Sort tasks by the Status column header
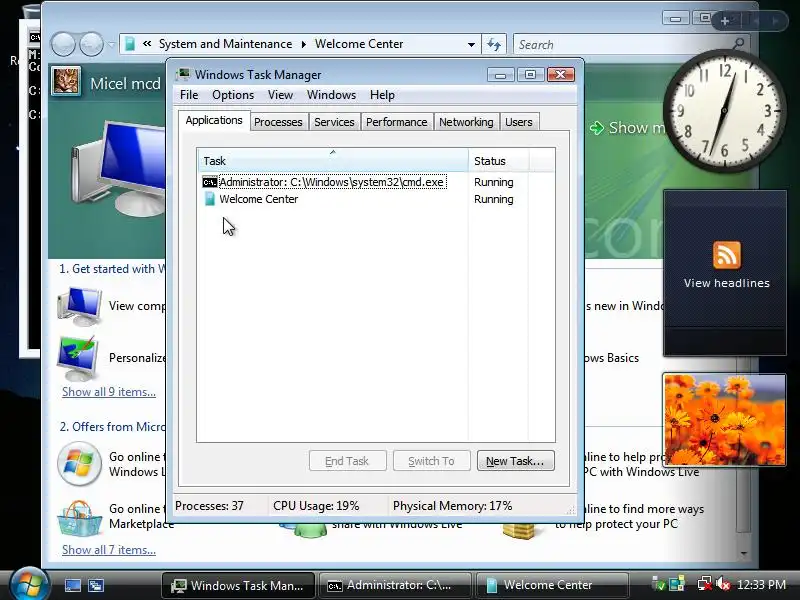This screenshot has height=600, width=800. click(x=498, y=161)
